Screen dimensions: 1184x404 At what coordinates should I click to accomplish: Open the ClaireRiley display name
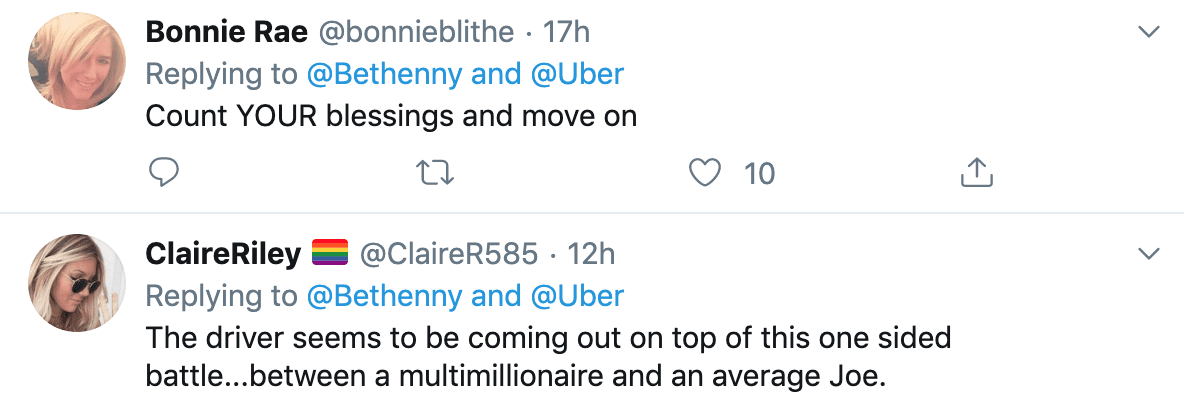pyautogui.click(x=223, y=254)
